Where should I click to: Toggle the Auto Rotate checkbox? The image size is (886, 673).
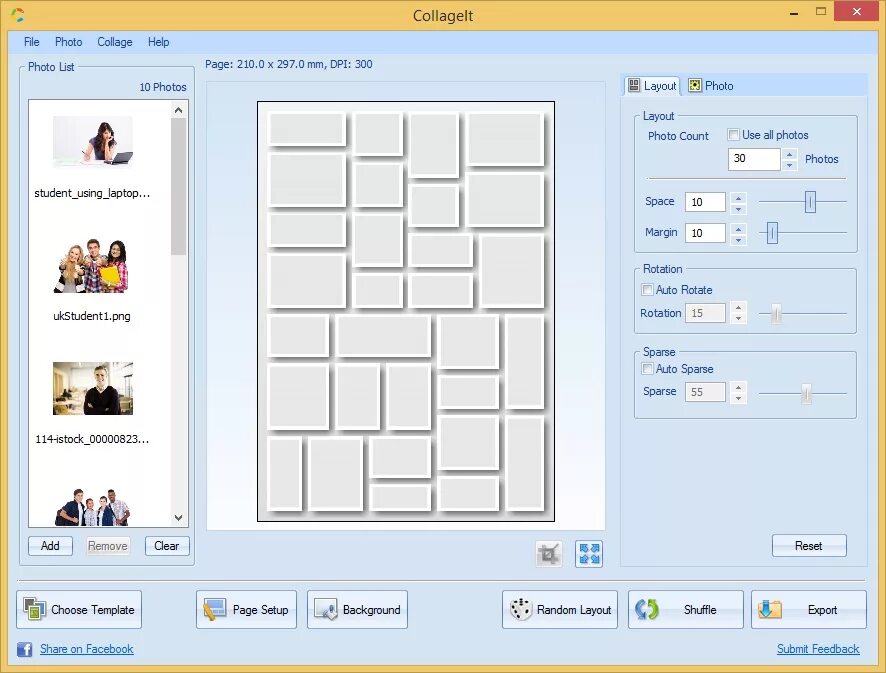pyautogui.click(x=648, y=290)
